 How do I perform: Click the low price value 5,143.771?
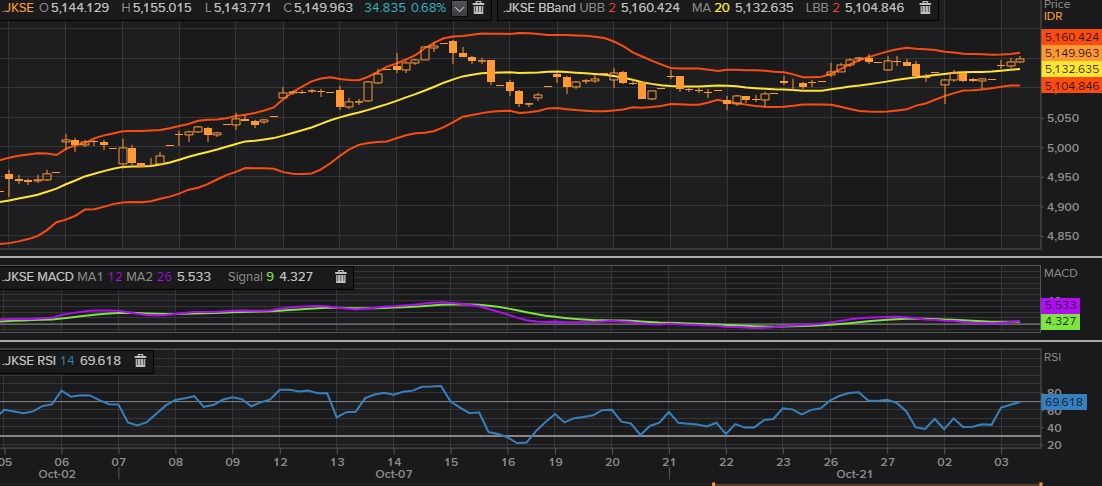click(x=242, y=8)
